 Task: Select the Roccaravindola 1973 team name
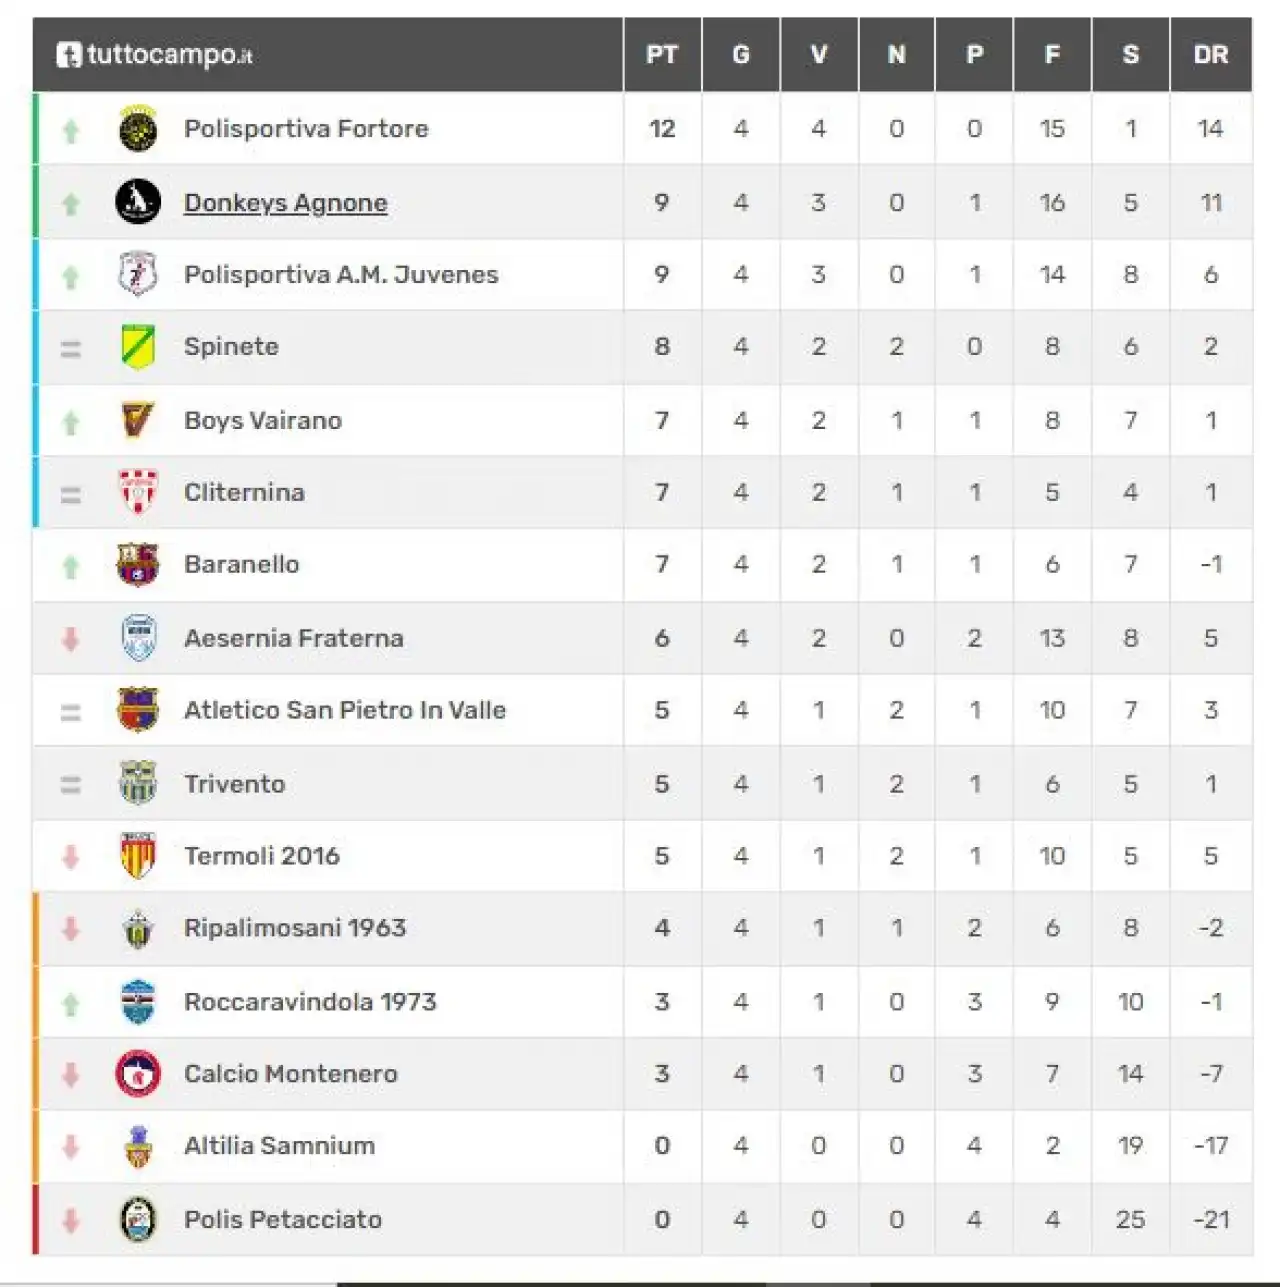pos(310,1002)
